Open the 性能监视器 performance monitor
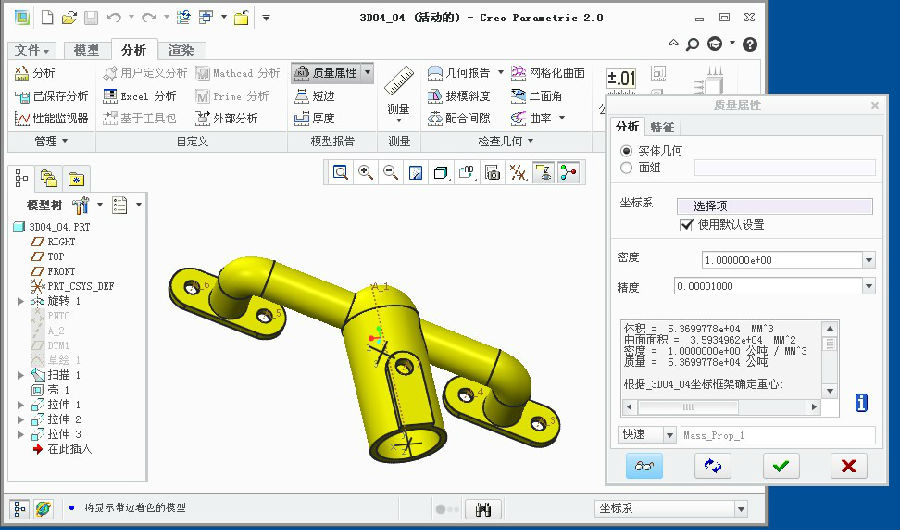 [53, 118]
